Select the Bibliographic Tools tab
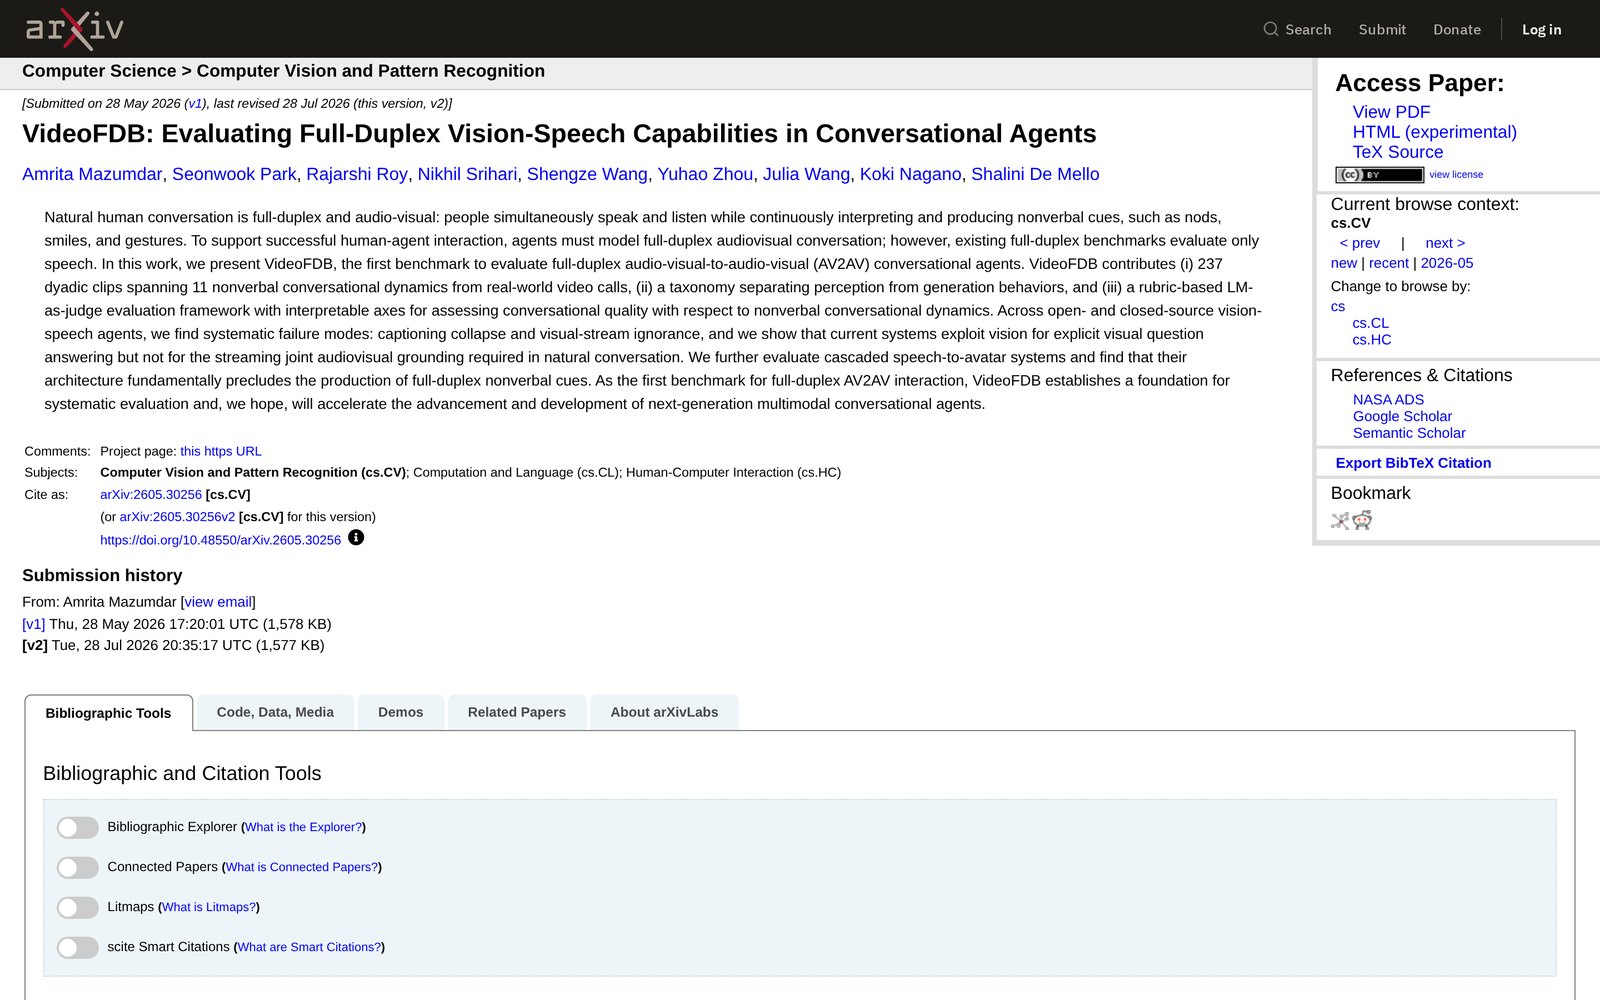 pos(108,713)
